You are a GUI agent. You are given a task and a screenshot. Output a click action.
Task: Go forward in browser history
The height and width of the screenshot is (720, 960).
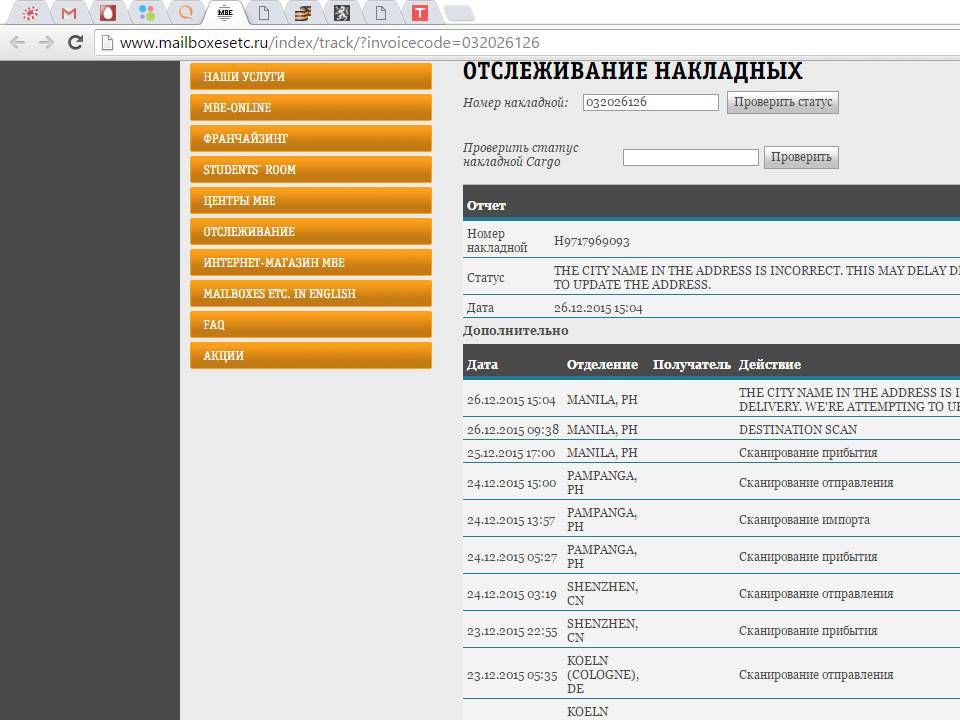point(46,42)
